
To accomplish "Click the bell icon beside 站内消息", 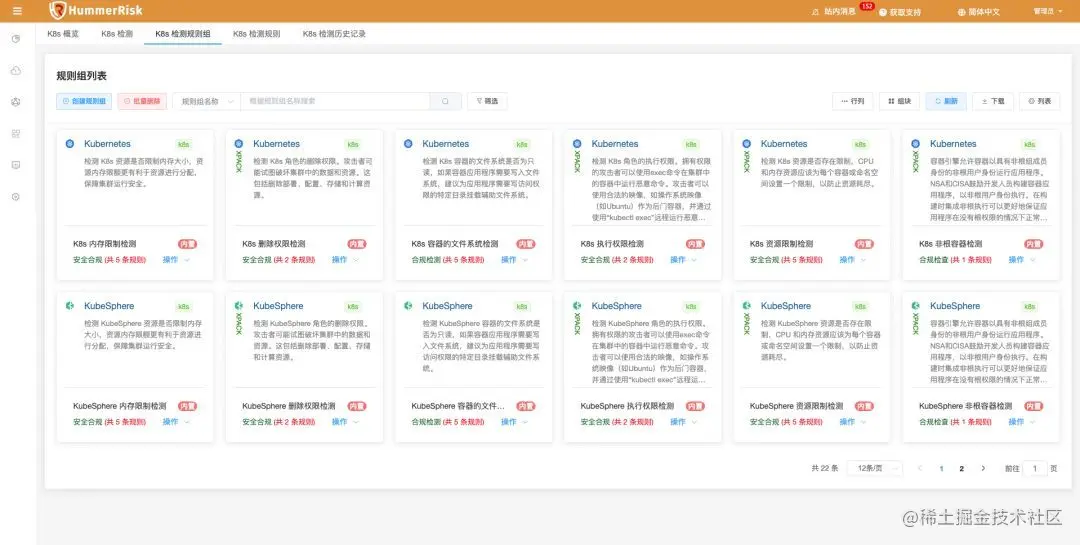I will (816, 12).
